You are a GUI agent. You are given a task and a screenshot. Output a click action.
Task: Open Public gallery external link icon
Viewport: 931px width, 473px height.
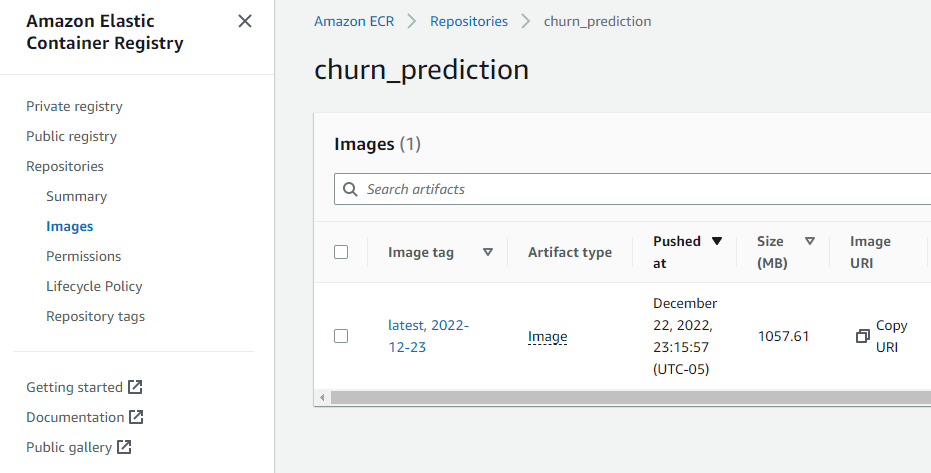(124, 447)
